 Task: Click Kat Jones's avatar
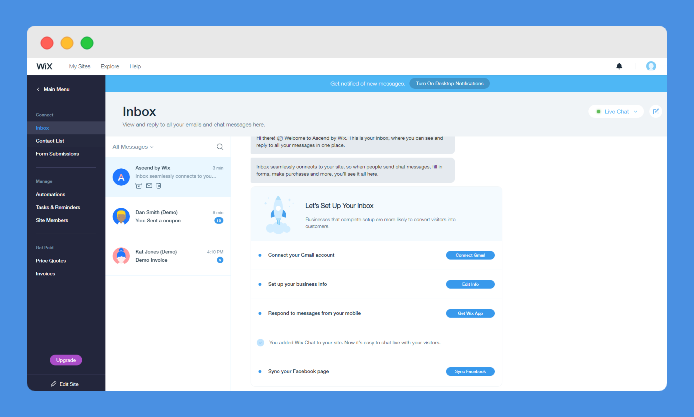pyautogui.click(x=121, y=256)
